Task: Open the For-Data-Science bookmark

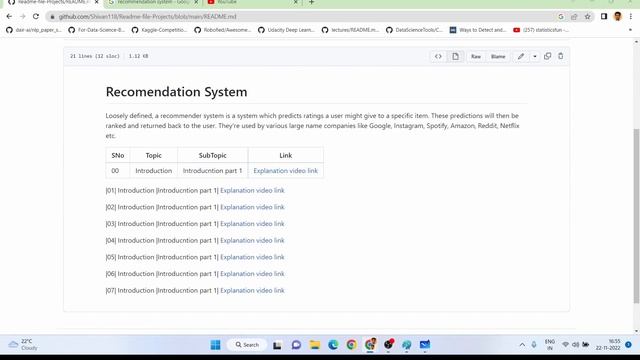Action: pos(97,30)
